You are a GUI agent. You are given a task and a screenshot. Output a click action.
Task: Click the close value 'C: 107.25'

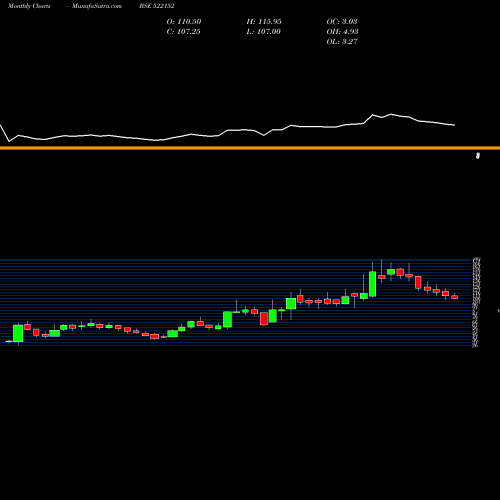(183, 32)
